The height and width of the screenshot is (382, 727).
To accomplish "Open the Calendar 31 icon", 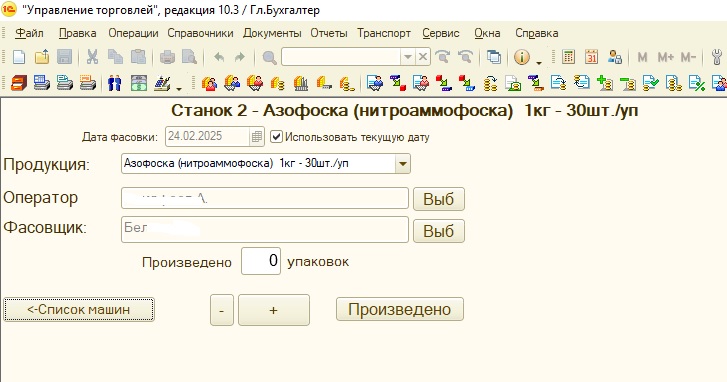I will 591,57.
